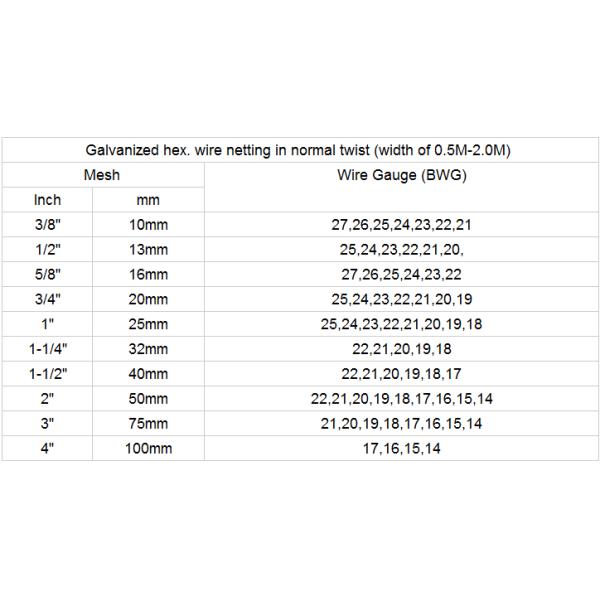Click gauge list 22,21,20,19,18,17,16,15,14

[x=402, y=399]
